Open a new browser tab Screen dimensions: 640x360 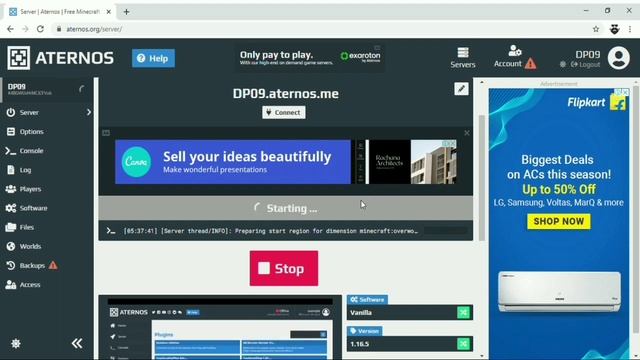click(x=126, y=12)
